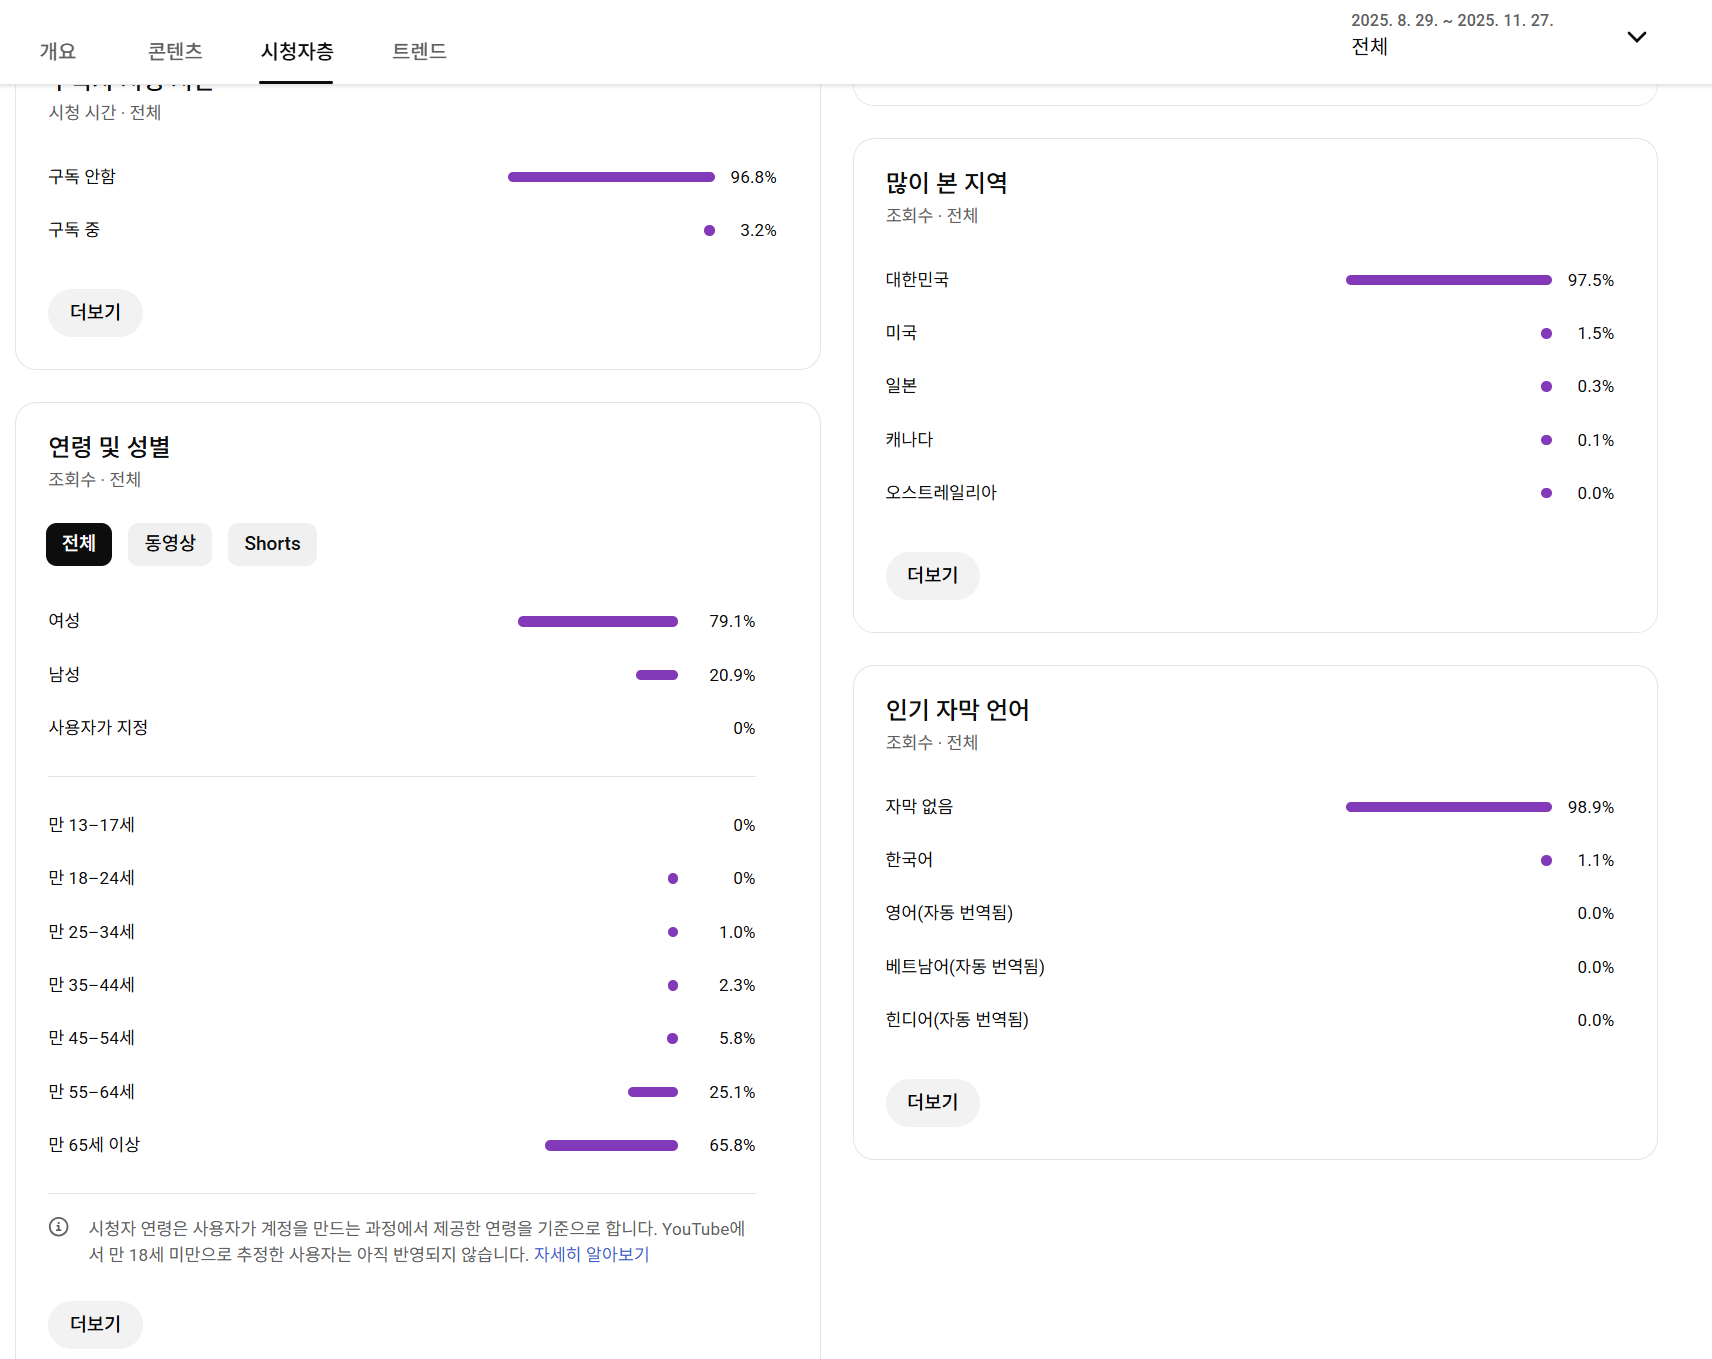The image size is (1712, 1359).
Task: Open the 자세히 알아보기 link
Action: pos(591,1254)
